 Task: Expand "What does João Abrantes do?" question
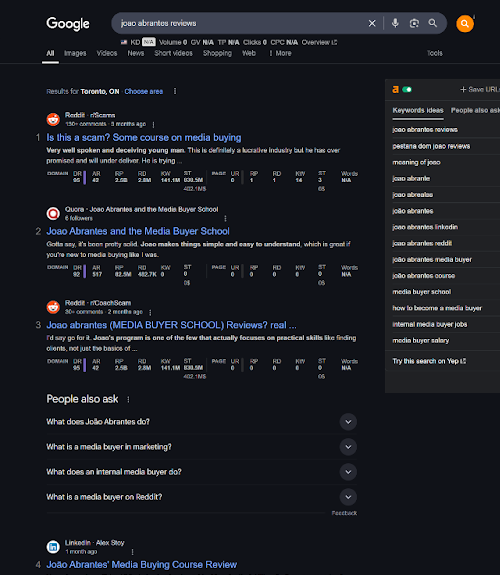pyautogui.click(x=201, y=422)
